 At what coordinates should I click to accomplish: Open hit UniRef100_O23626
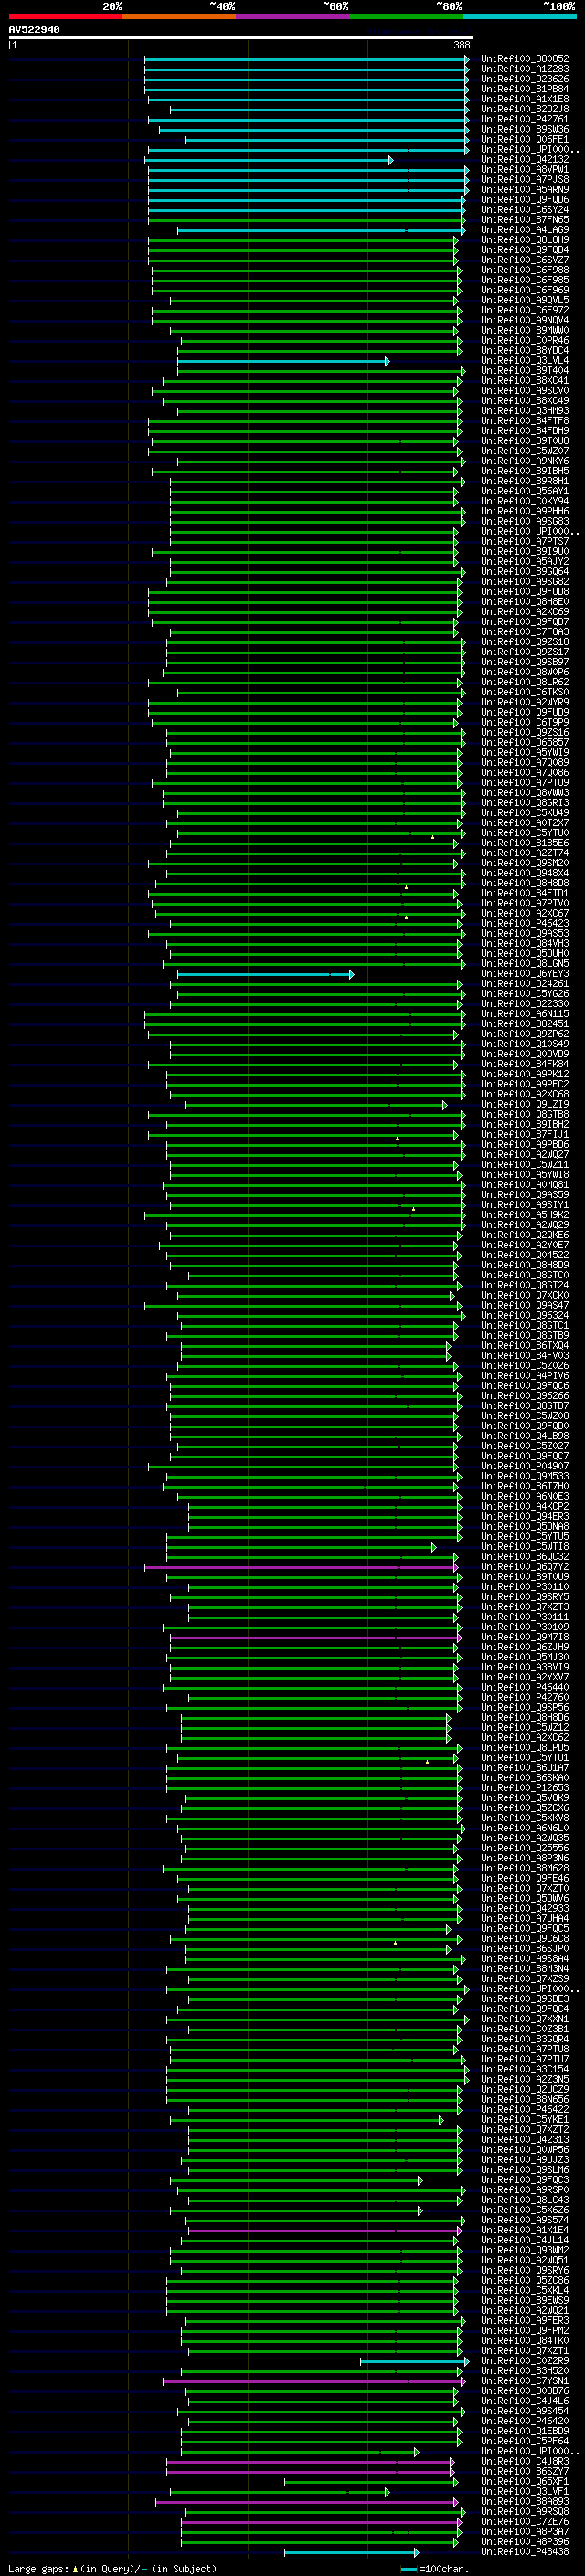tap(524, 79)
